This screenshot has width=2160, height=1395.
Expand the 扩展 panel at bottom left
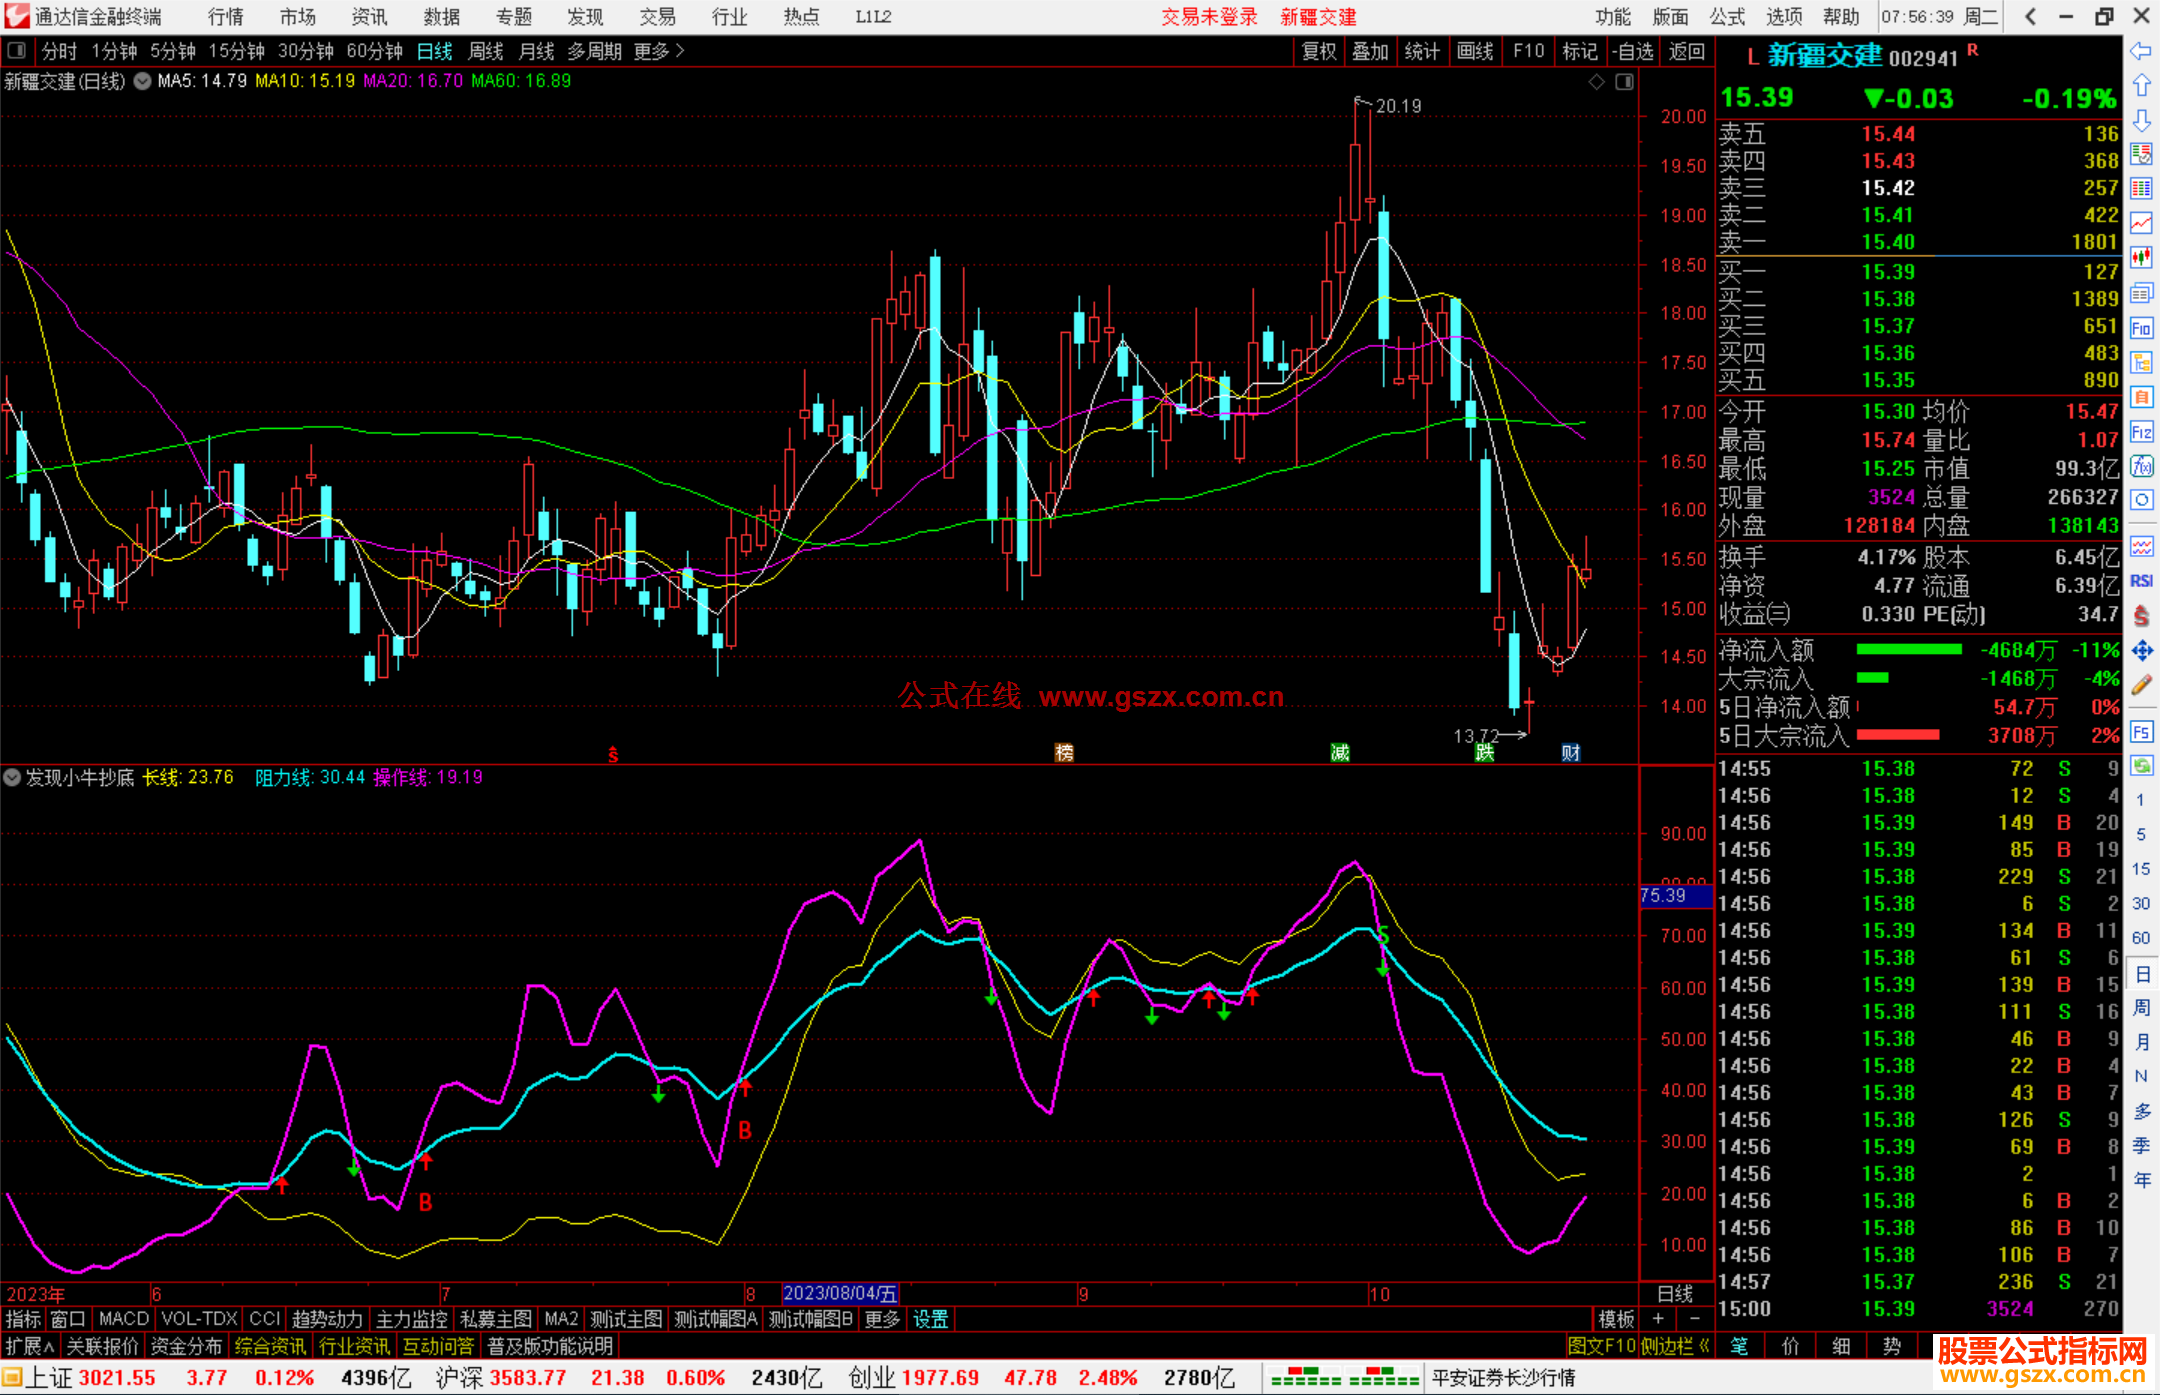29,1346
